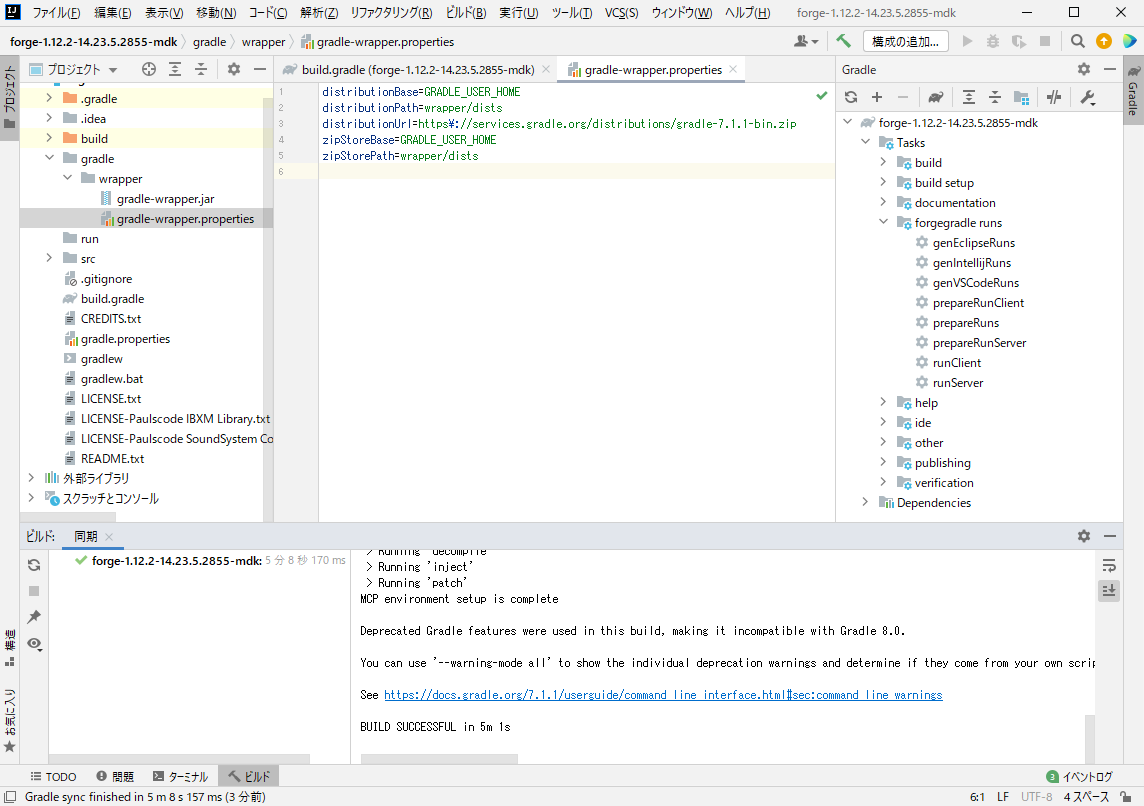Collapse the forgegradle runs task group
This screenshot has height=806, width=1144.
[x=883, y=222]
